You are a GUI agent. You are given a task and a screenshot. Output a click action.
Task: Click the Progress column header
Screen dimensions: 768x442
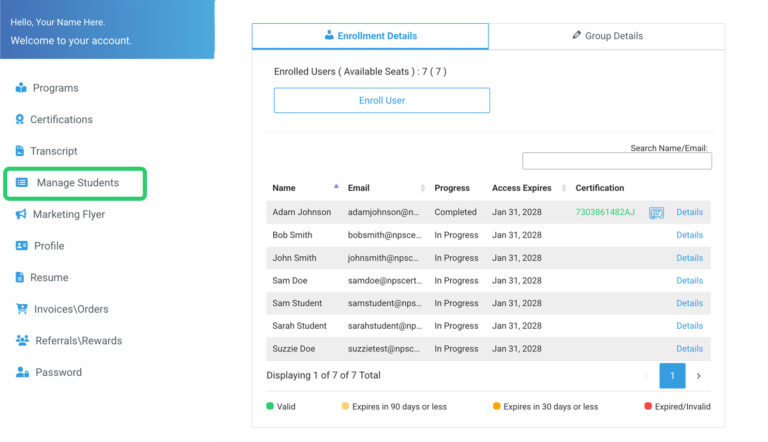click(452, 188)
